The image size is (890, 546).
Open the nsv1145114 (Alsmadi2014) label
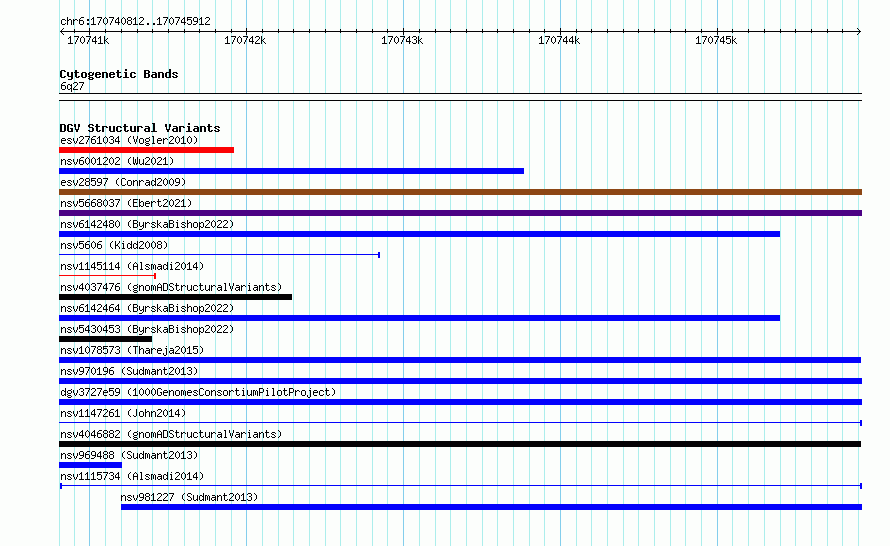(132, 266)
